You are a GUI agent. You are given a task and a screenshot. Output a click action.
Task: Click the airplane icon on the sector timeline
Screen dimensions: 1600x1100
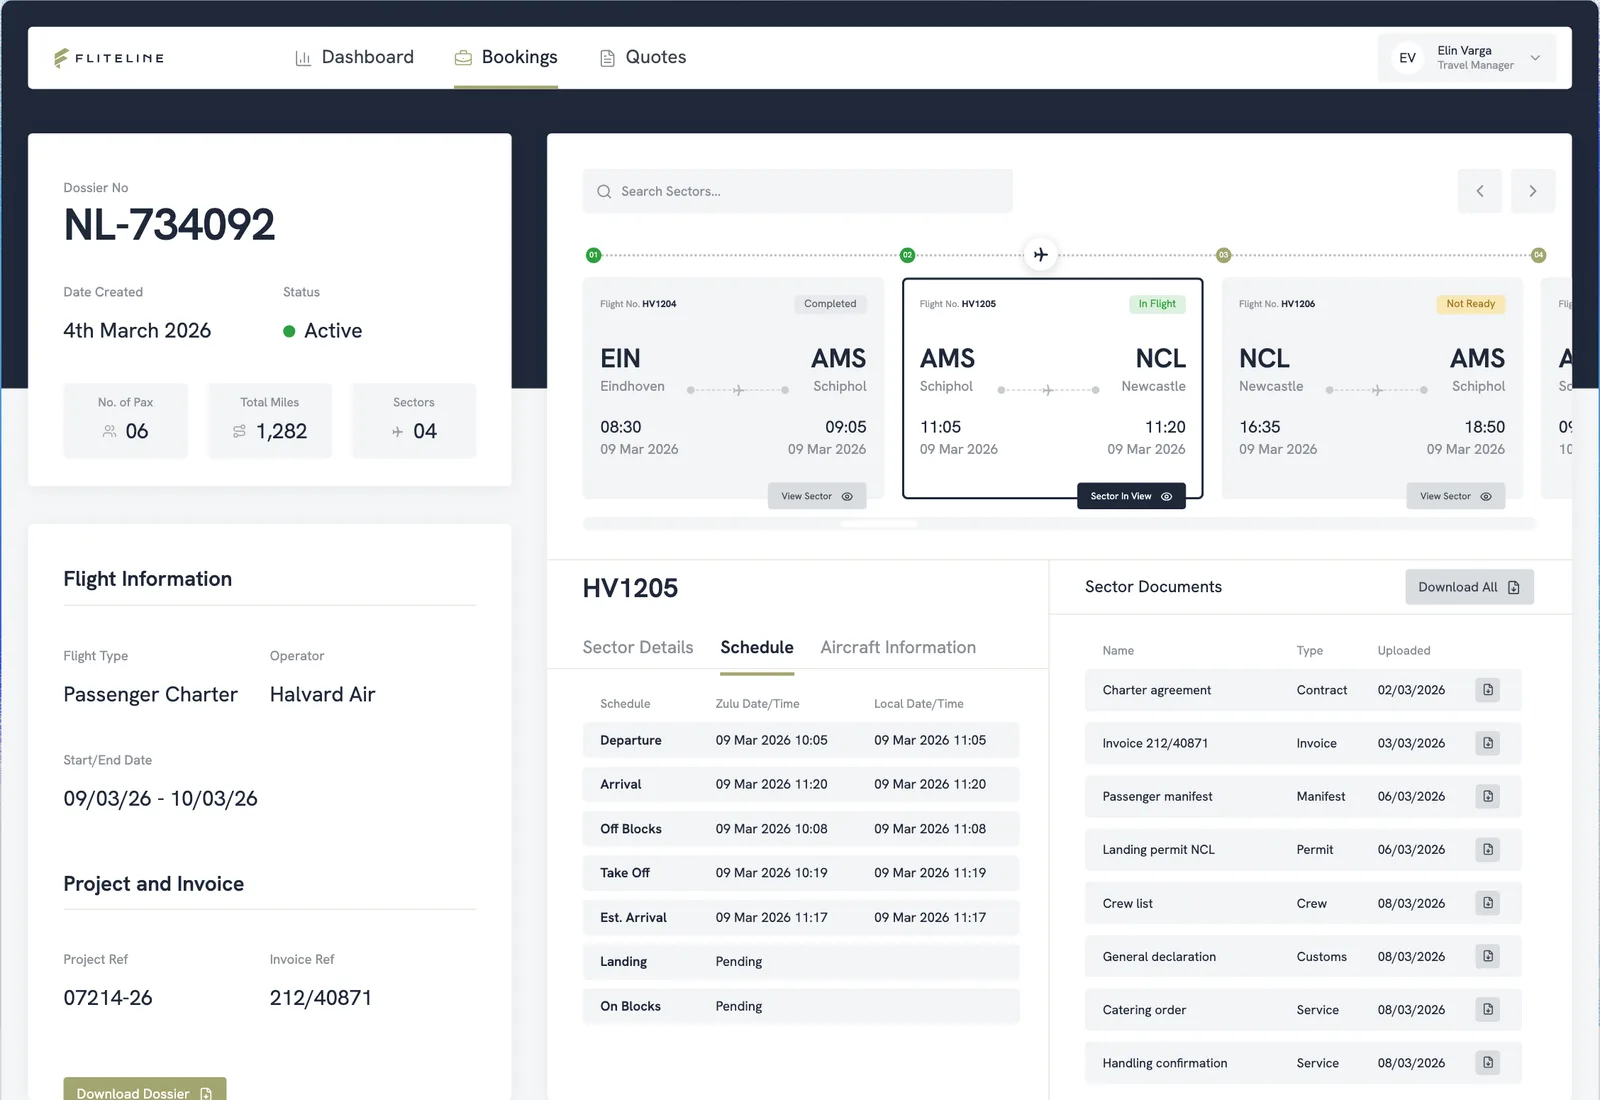[1041, 255]
